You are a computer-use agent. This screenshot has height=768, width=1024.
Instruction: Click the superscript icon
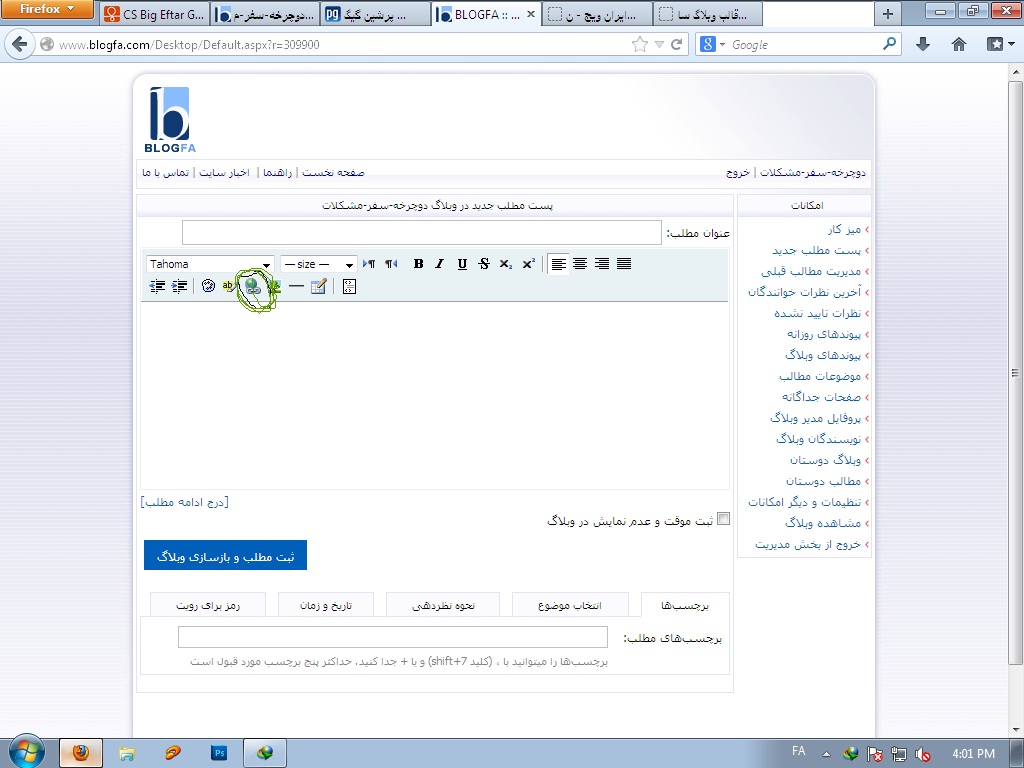click(529, 264)
